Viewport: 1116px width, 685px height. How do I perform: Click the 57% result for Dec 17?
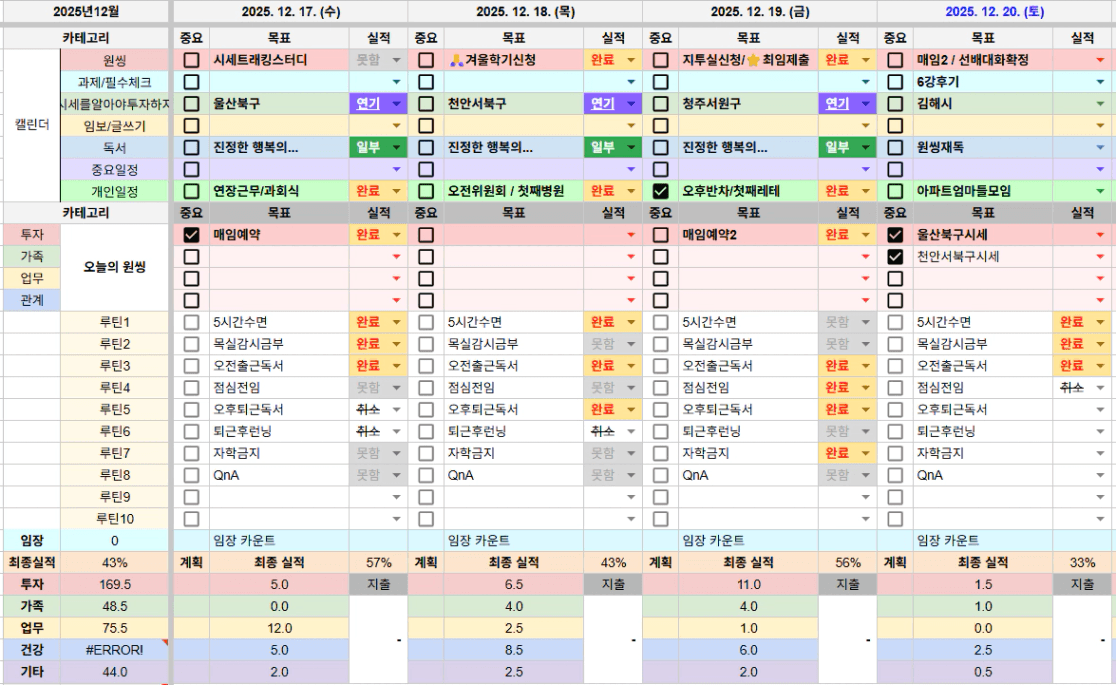coord(379,563)
